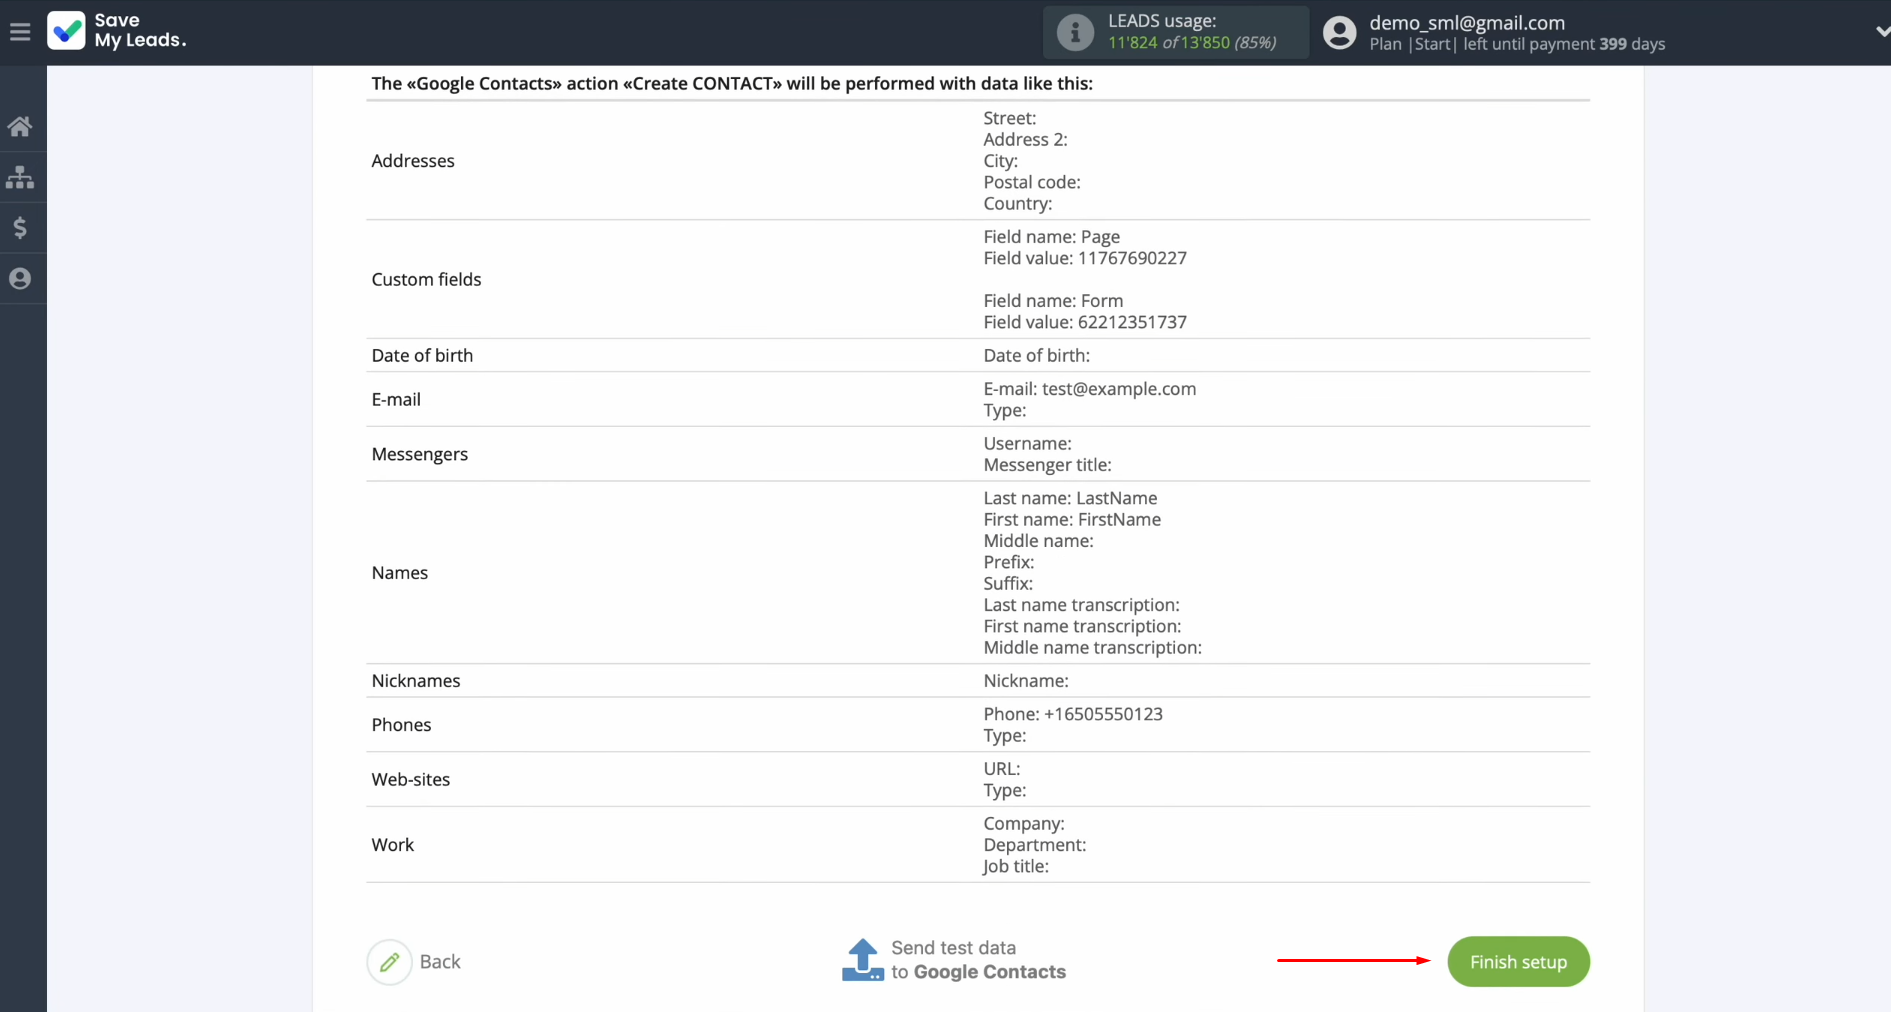Select the Work row label
The image size is (1891, 1012).
point(393,845)
